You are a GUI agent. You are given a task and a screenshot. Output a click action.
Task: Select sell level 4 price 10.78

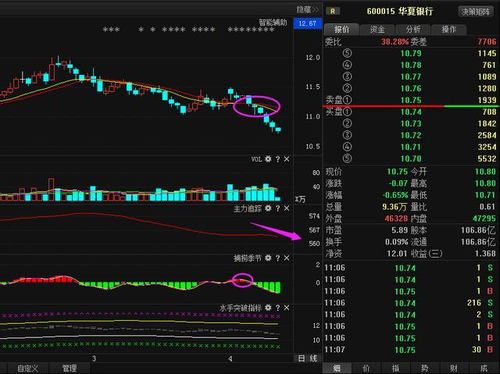[x=411, y=65]
